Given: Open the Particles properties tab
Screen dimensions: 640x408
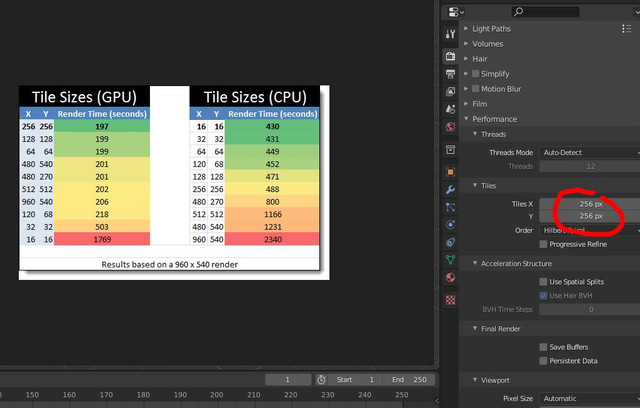Looking at the screenshot, I should tap(450, 207).
